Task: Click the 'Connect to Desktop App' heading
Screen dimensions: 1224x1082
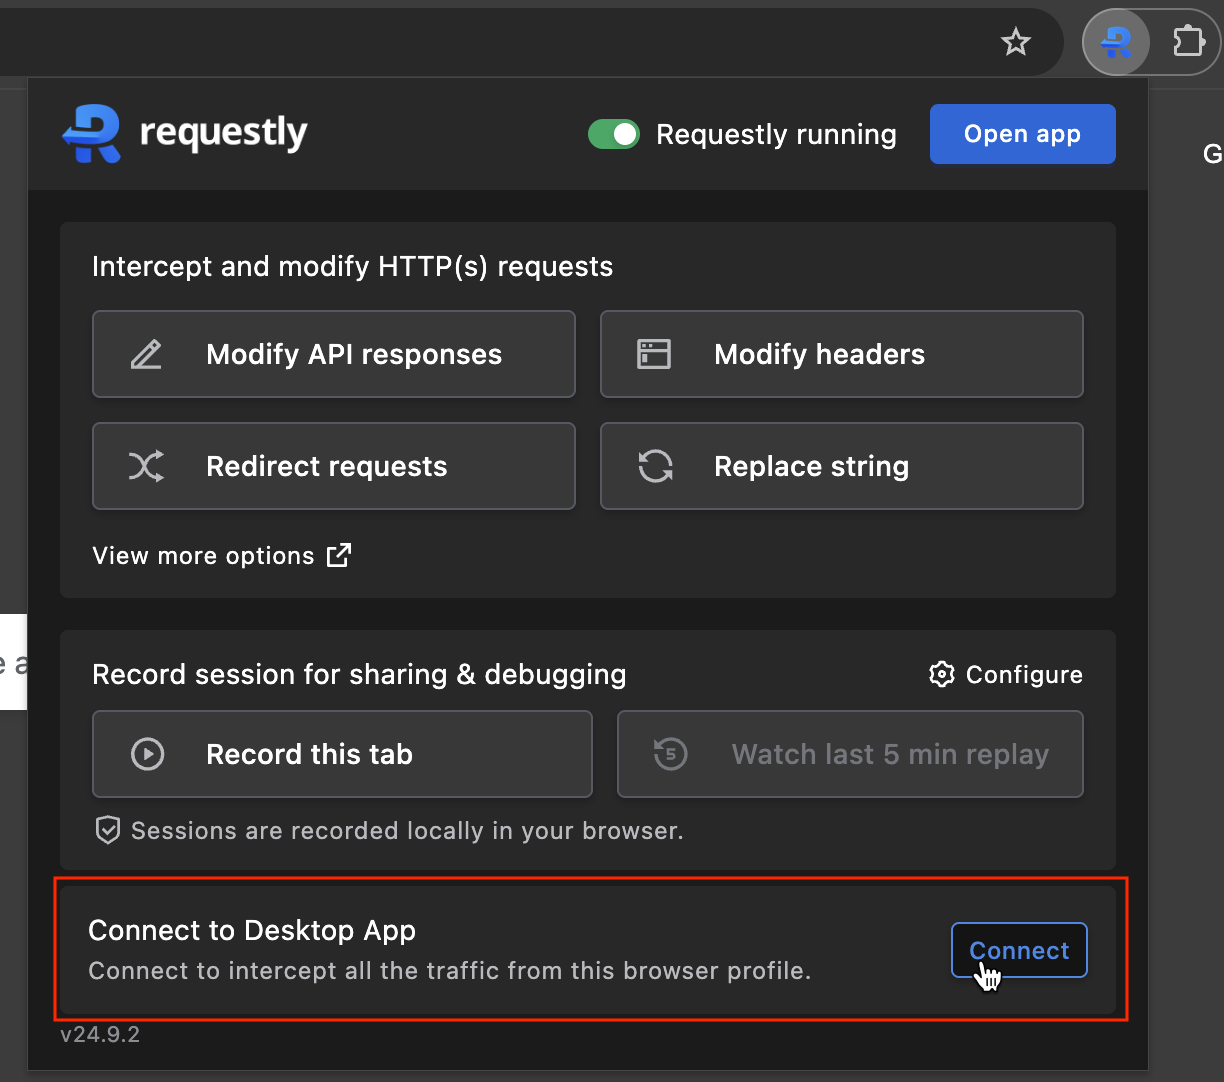Action: [x=252, y=930]
